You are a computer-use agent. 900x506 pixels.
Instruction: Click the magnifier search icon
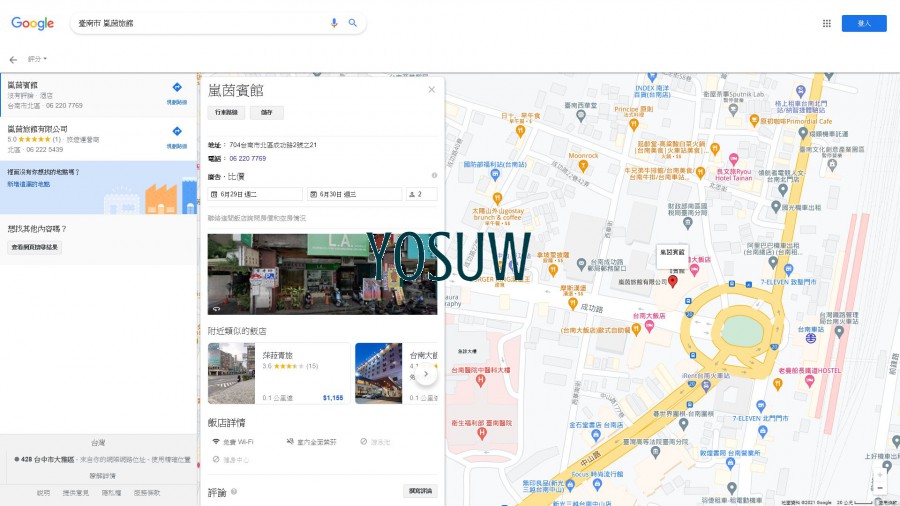(352, 23)
